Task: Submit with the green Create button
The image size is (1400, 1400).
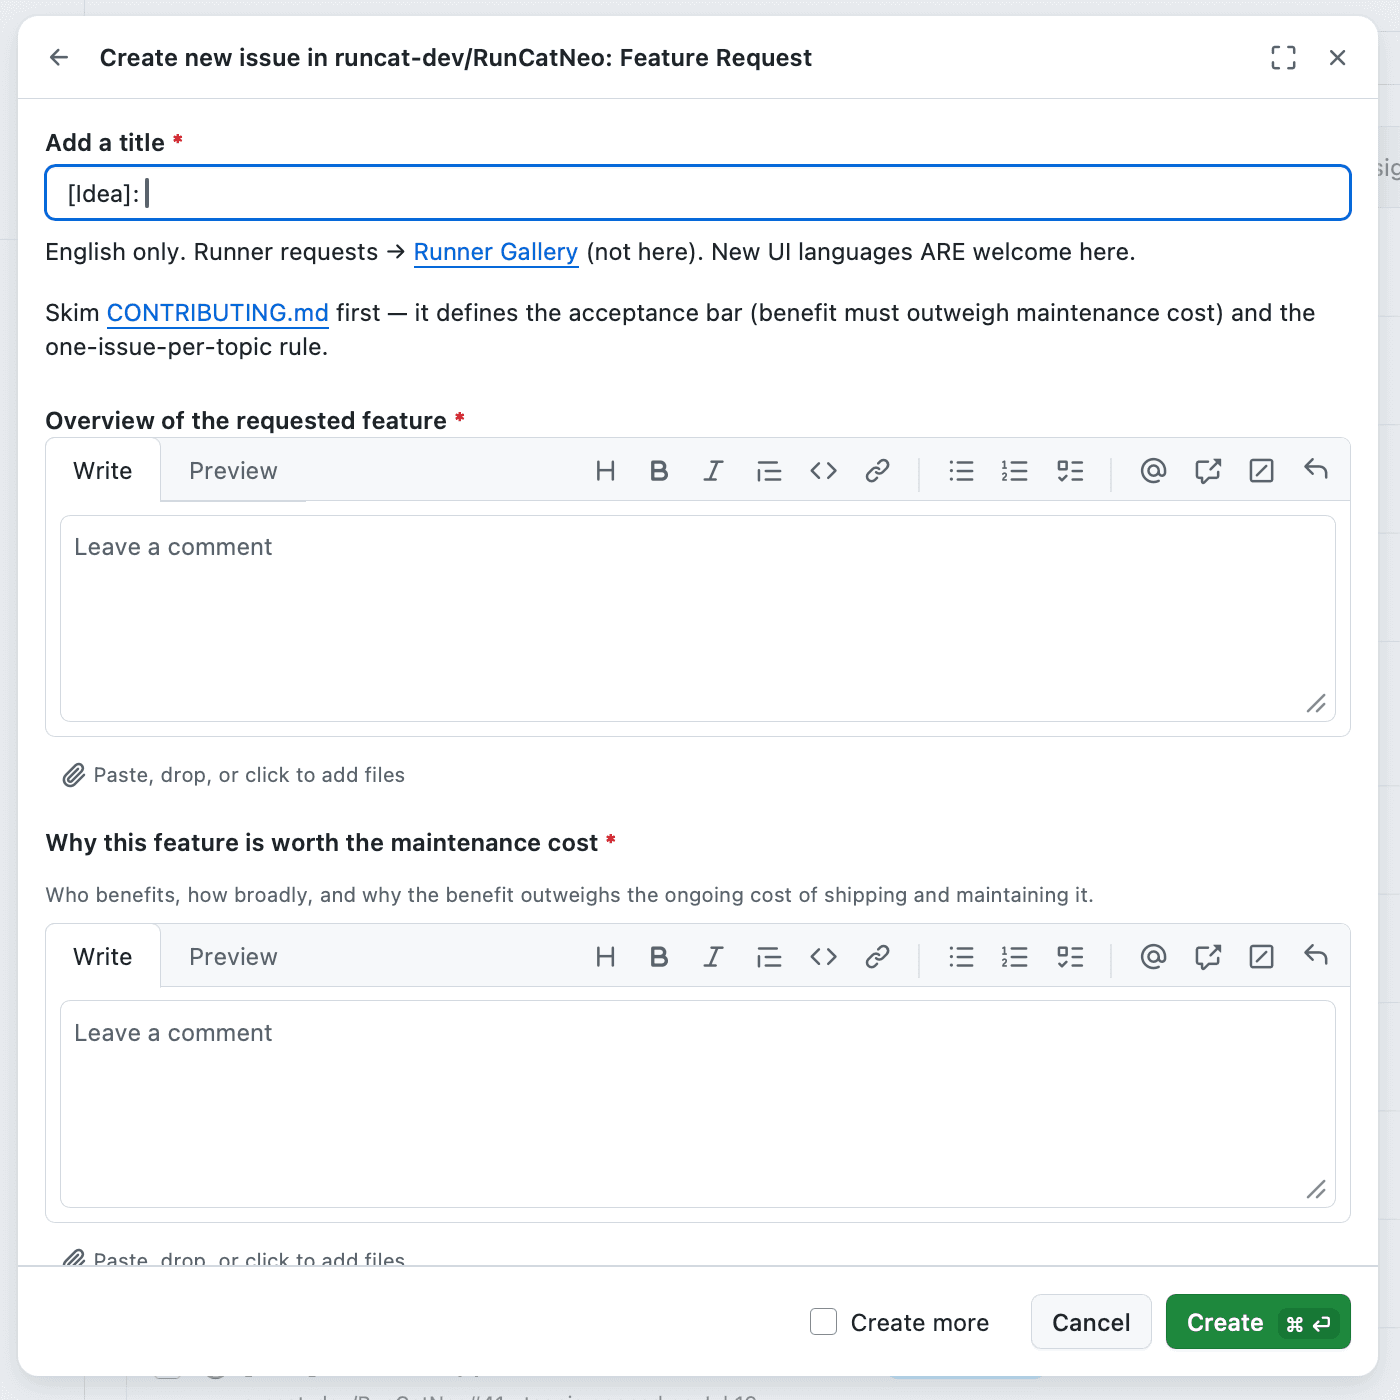Action: coord(1258,1322)
